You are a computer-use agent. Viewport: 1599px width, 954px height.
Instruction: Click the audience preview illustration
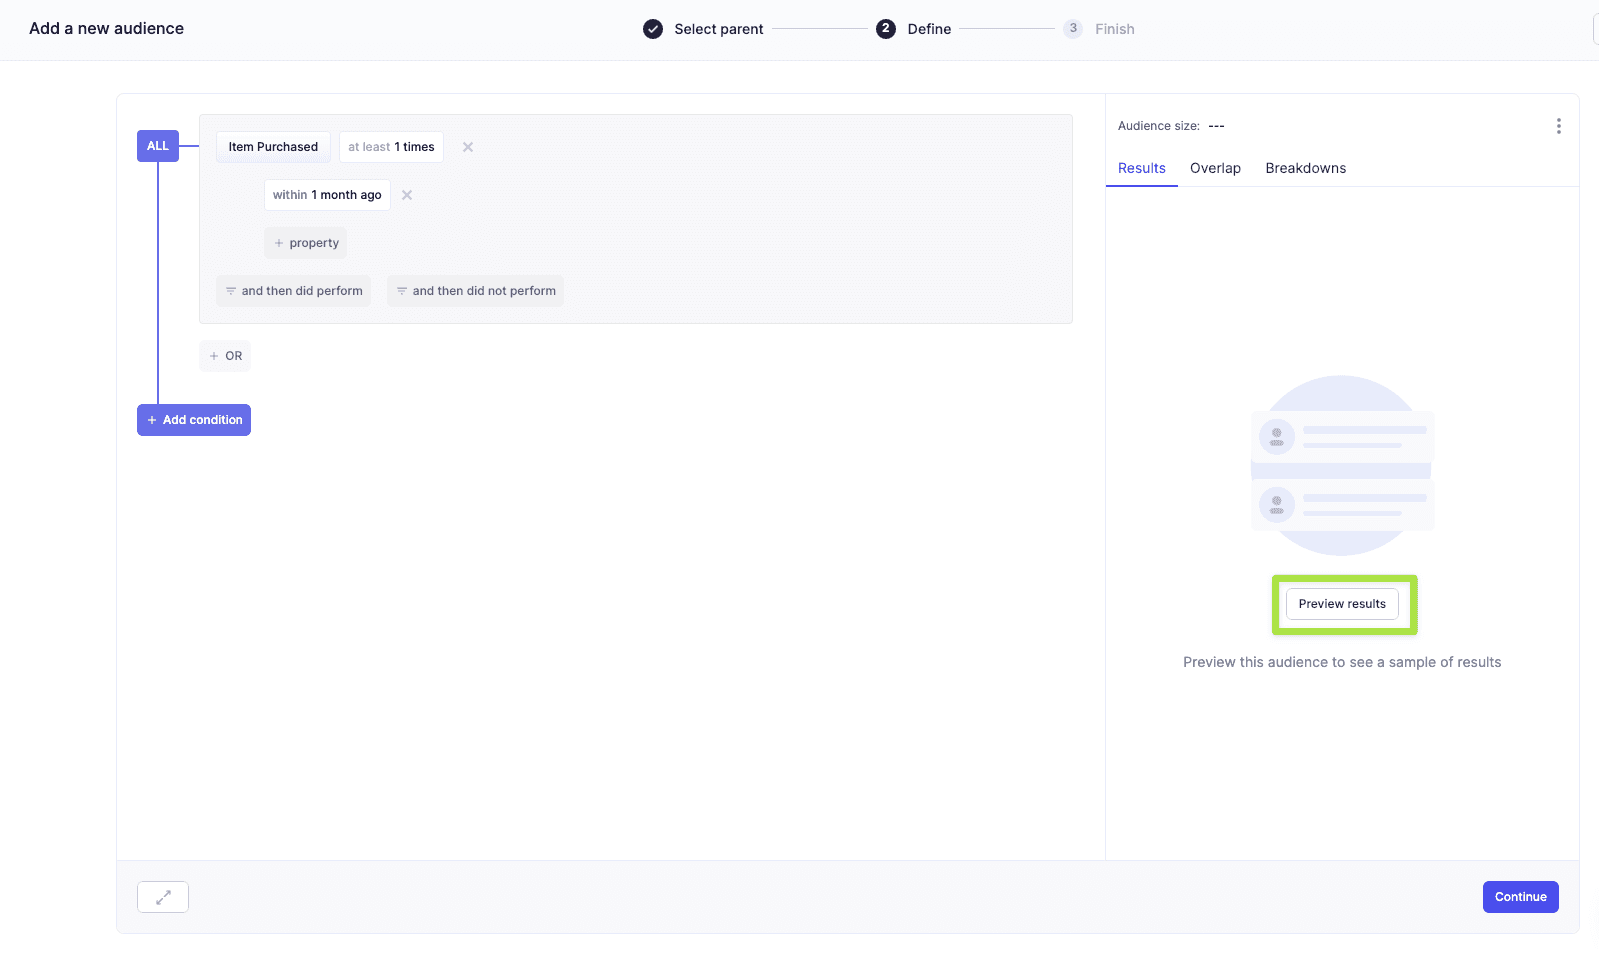coord(1341,466)
